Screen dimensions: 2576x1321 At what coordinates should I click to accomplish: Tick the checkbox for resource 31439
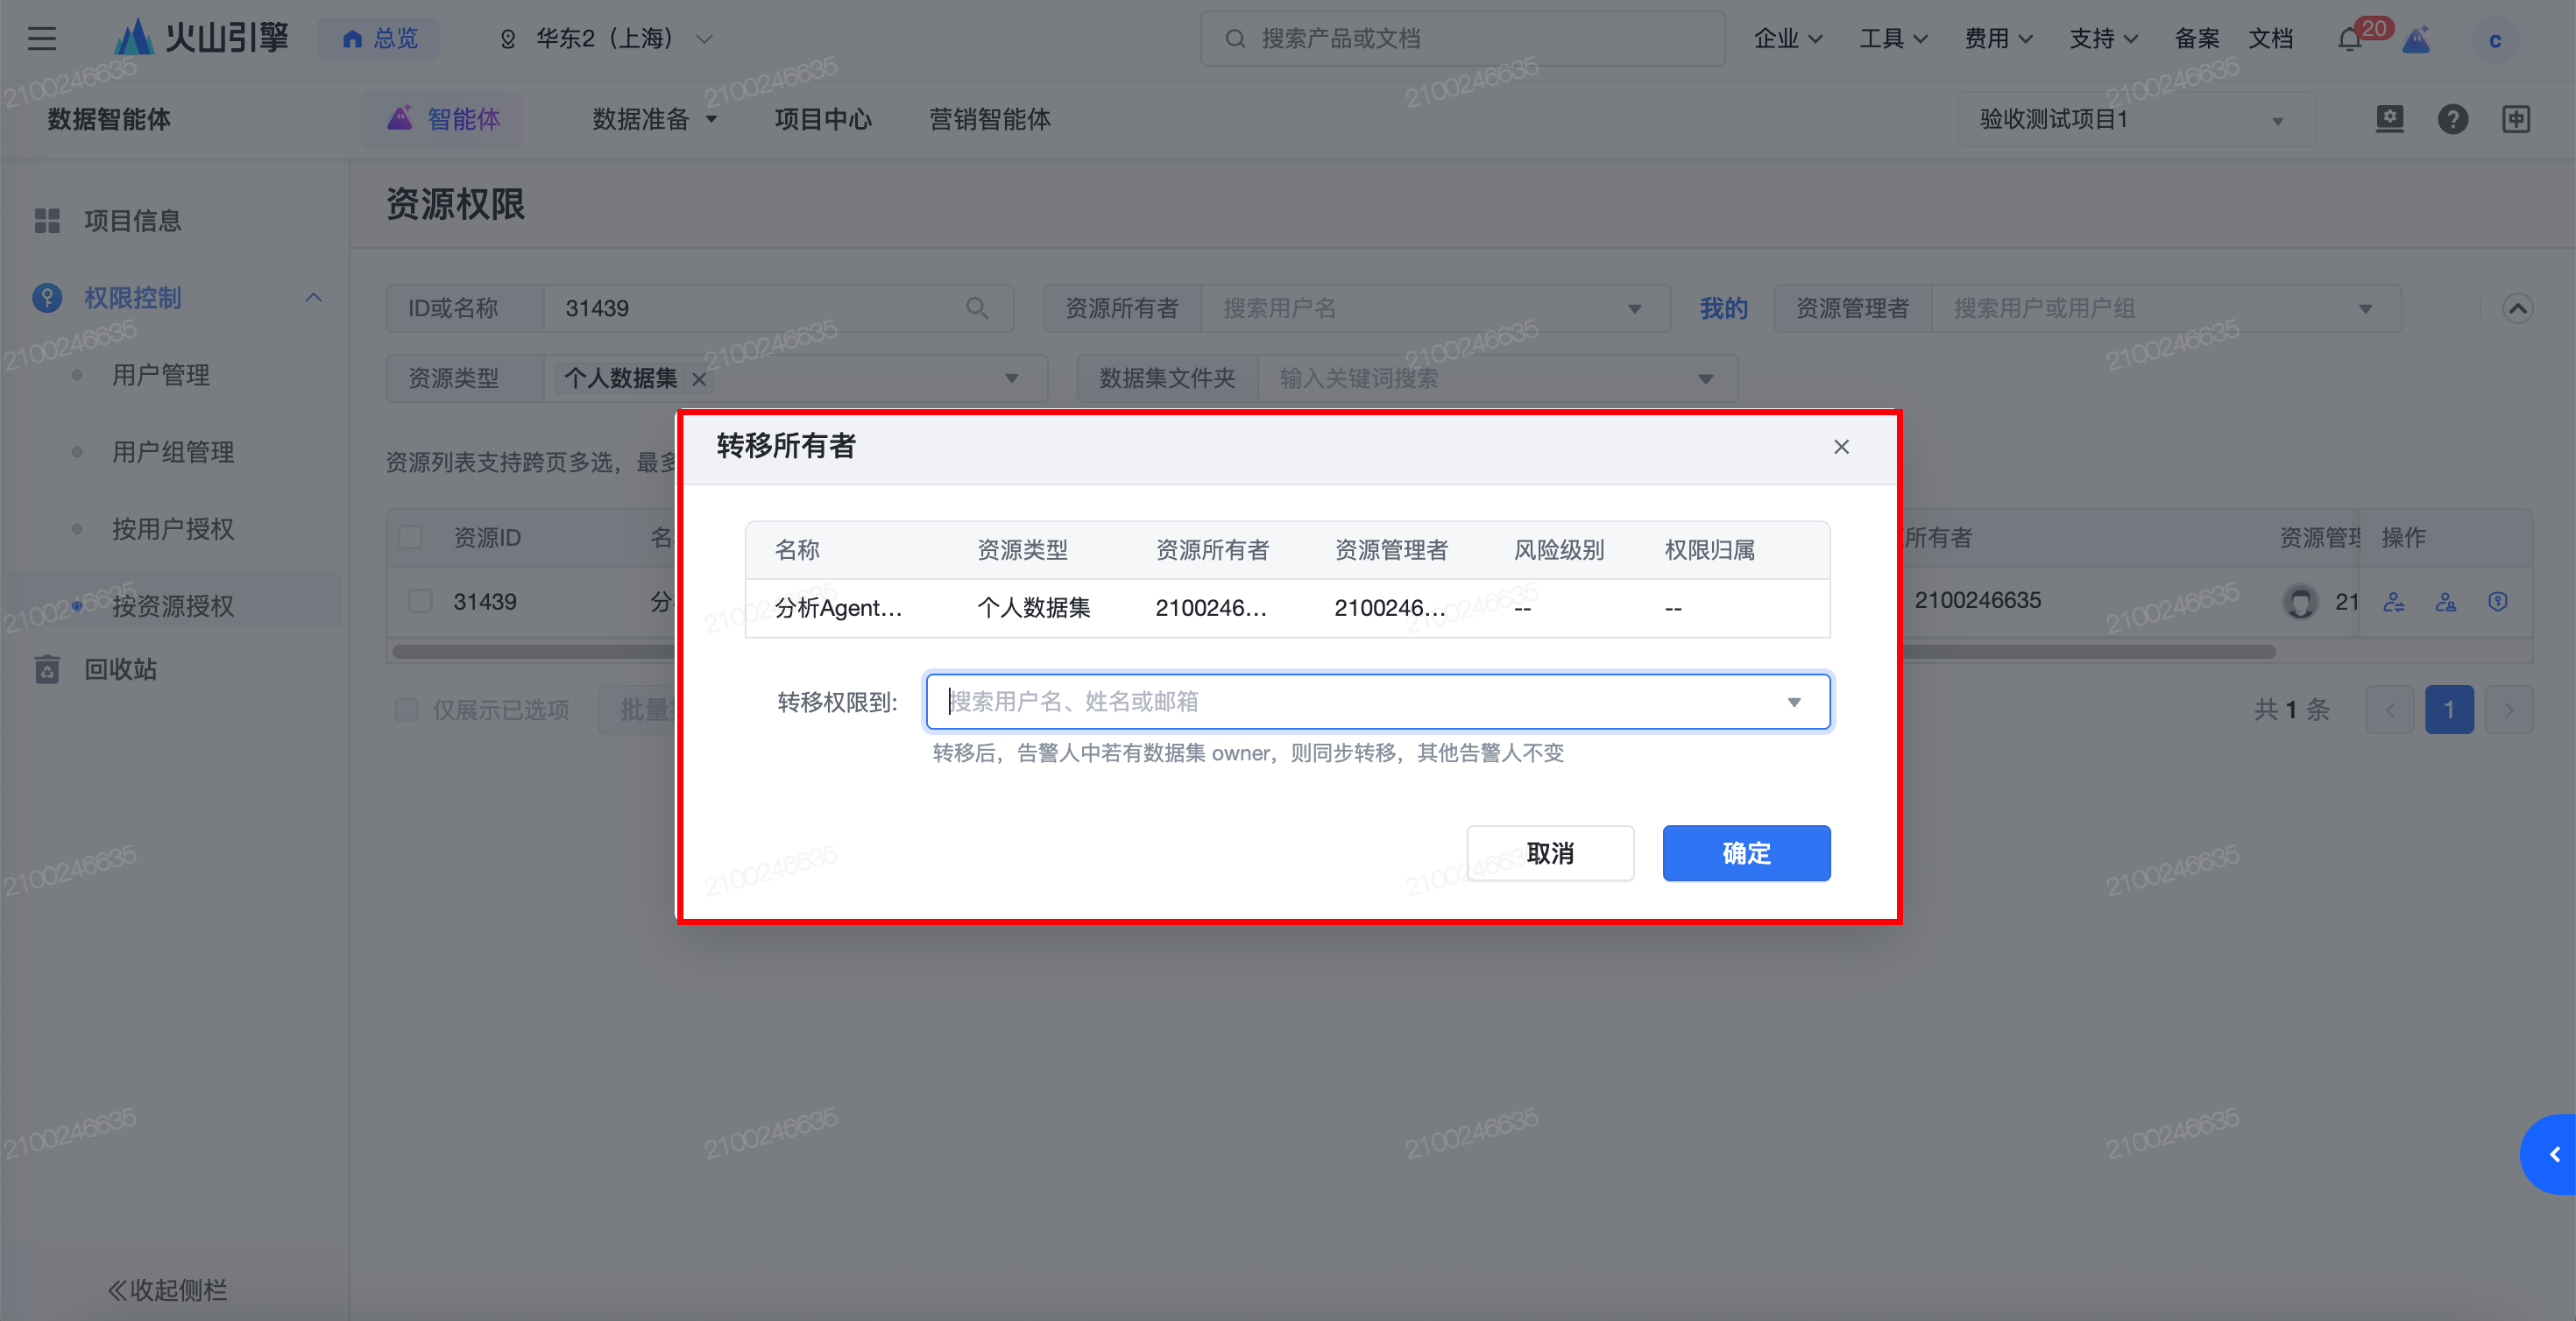coord(420,601)
